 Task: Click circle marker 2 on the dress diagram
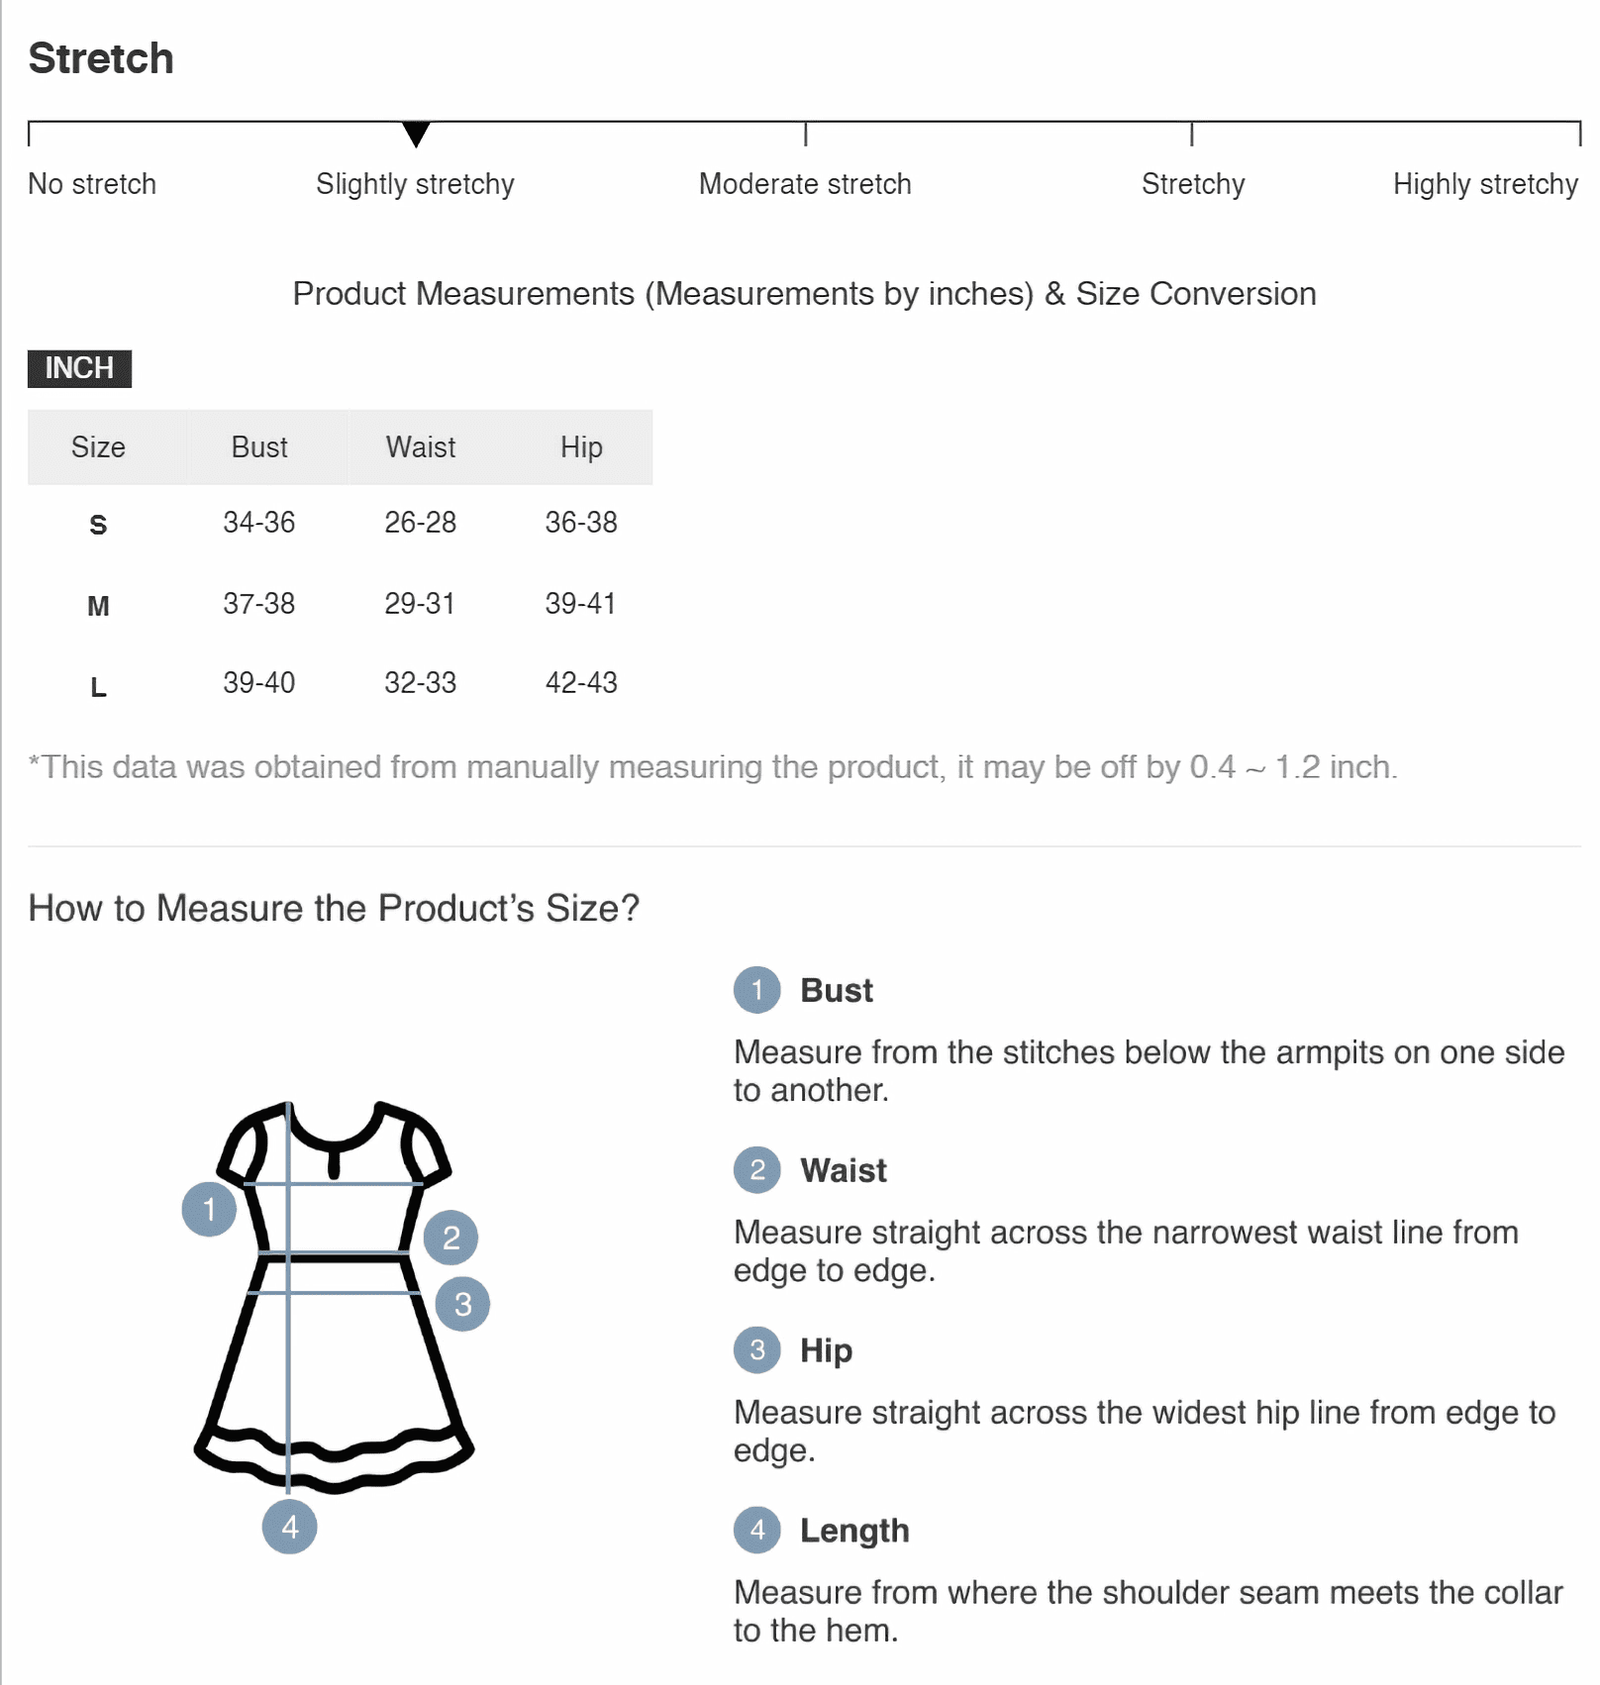tap(451, 1237)
